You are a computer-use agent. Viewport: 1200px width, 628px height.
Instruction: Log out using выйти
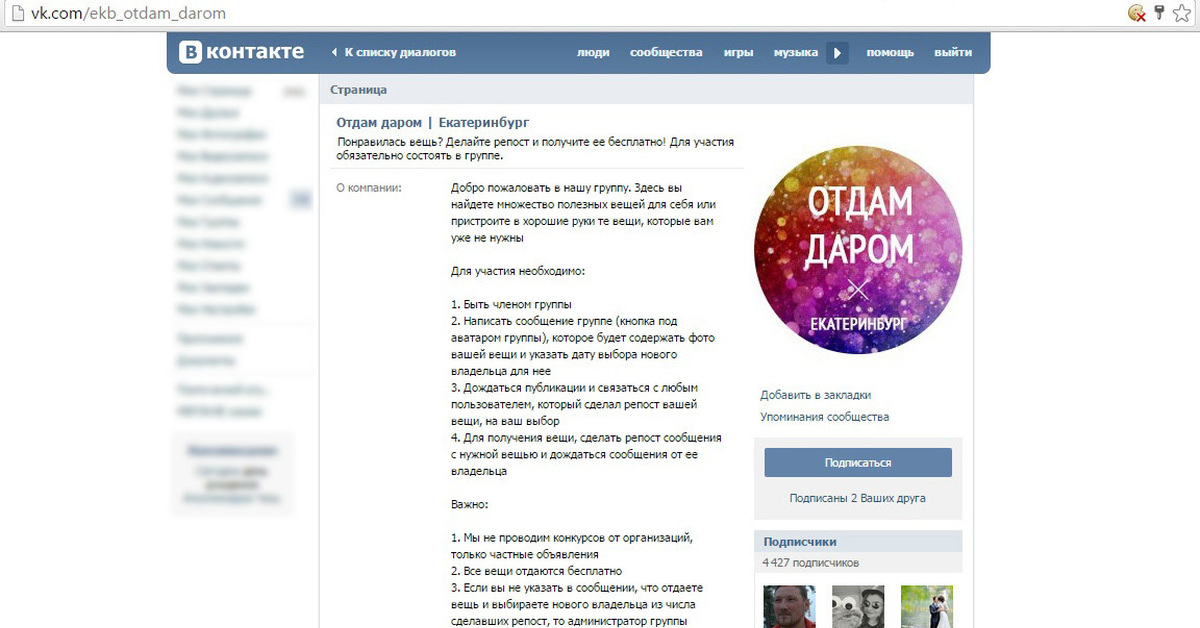953,52
